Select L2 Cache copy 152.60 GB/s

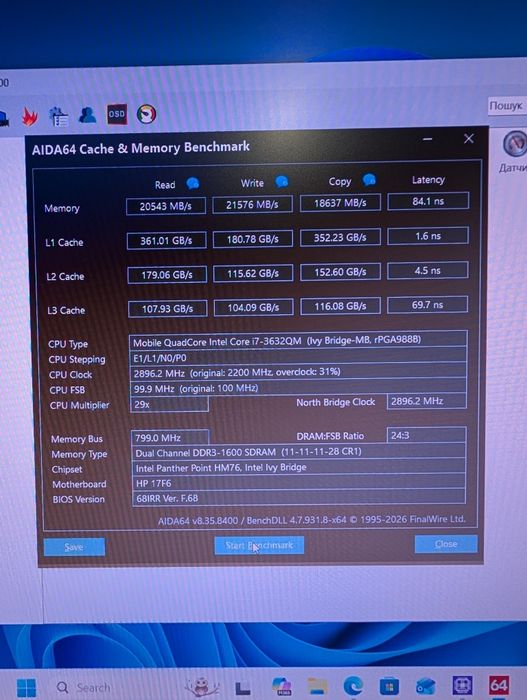340,272
